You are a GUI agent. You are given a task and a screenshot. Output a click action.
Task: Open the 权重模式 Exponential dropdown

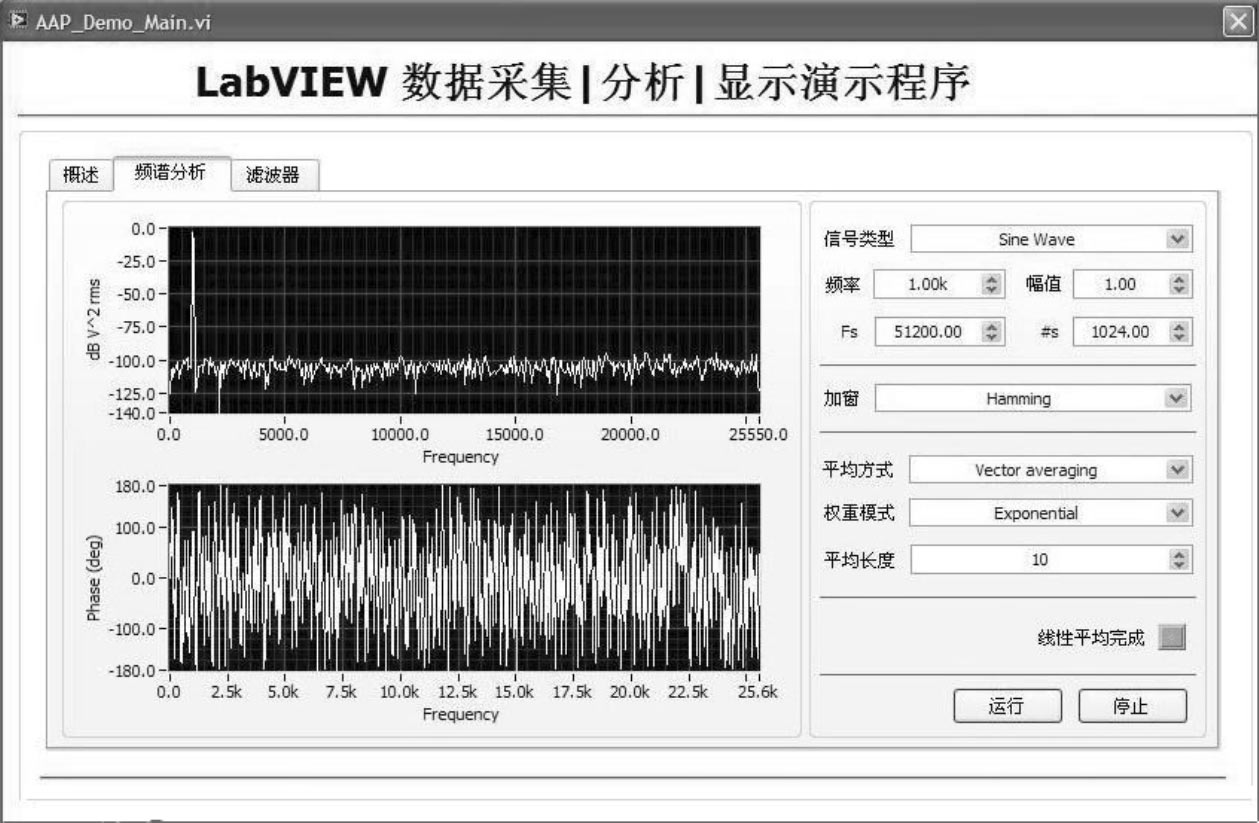(1178, 513)
